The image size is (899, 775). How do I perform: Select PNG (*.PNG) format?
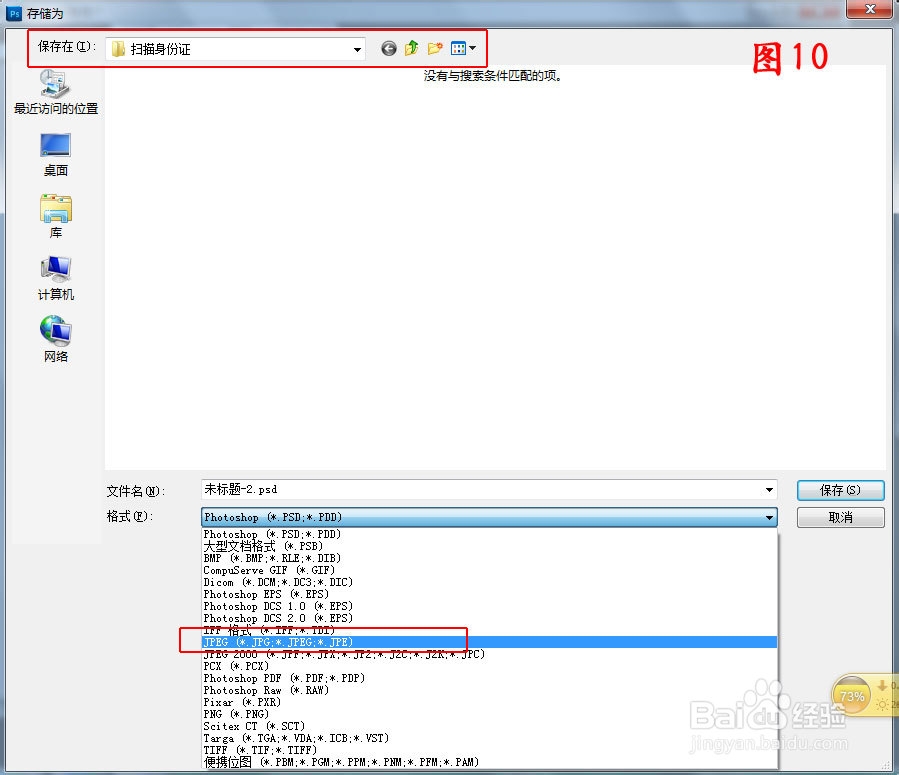[x=490, y=714]
